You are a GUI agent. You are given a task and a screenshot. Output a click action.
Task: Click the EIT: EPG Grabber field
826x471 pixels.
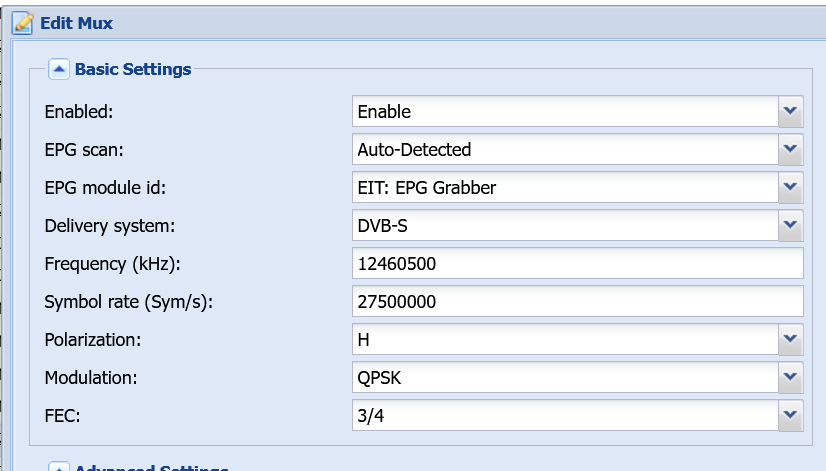click(x=565, y=187)
